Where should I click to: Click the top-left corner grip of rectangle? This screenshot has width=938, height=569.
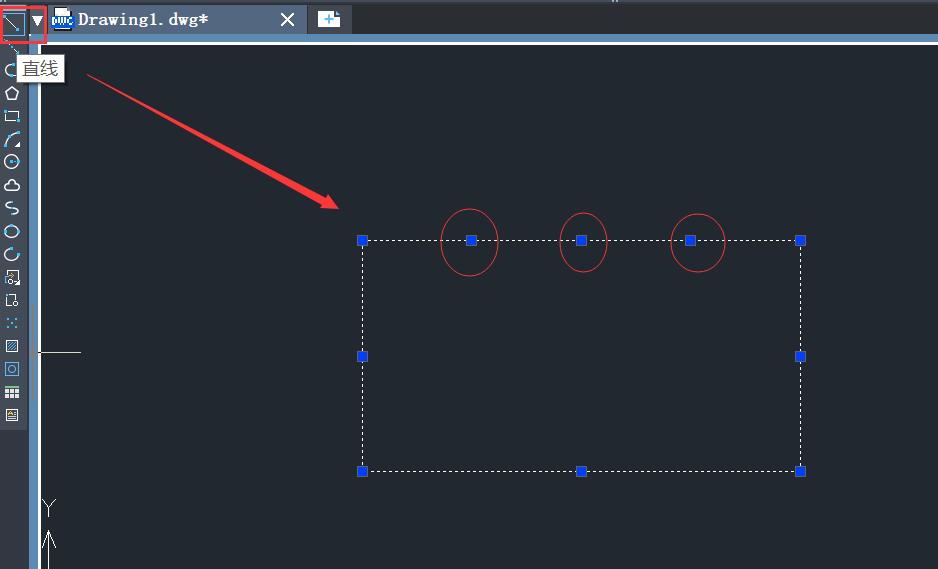pyautogui.click(x=363, y=241)
